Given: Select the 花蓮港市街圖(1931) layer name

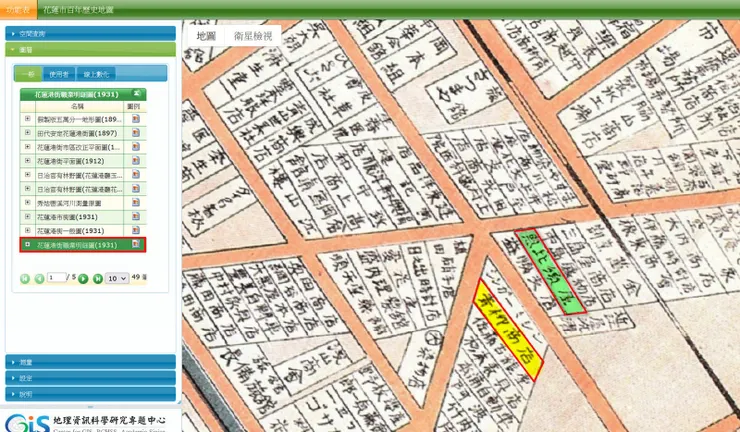Looking at the screenshot, I should click(x=67, y=217).
